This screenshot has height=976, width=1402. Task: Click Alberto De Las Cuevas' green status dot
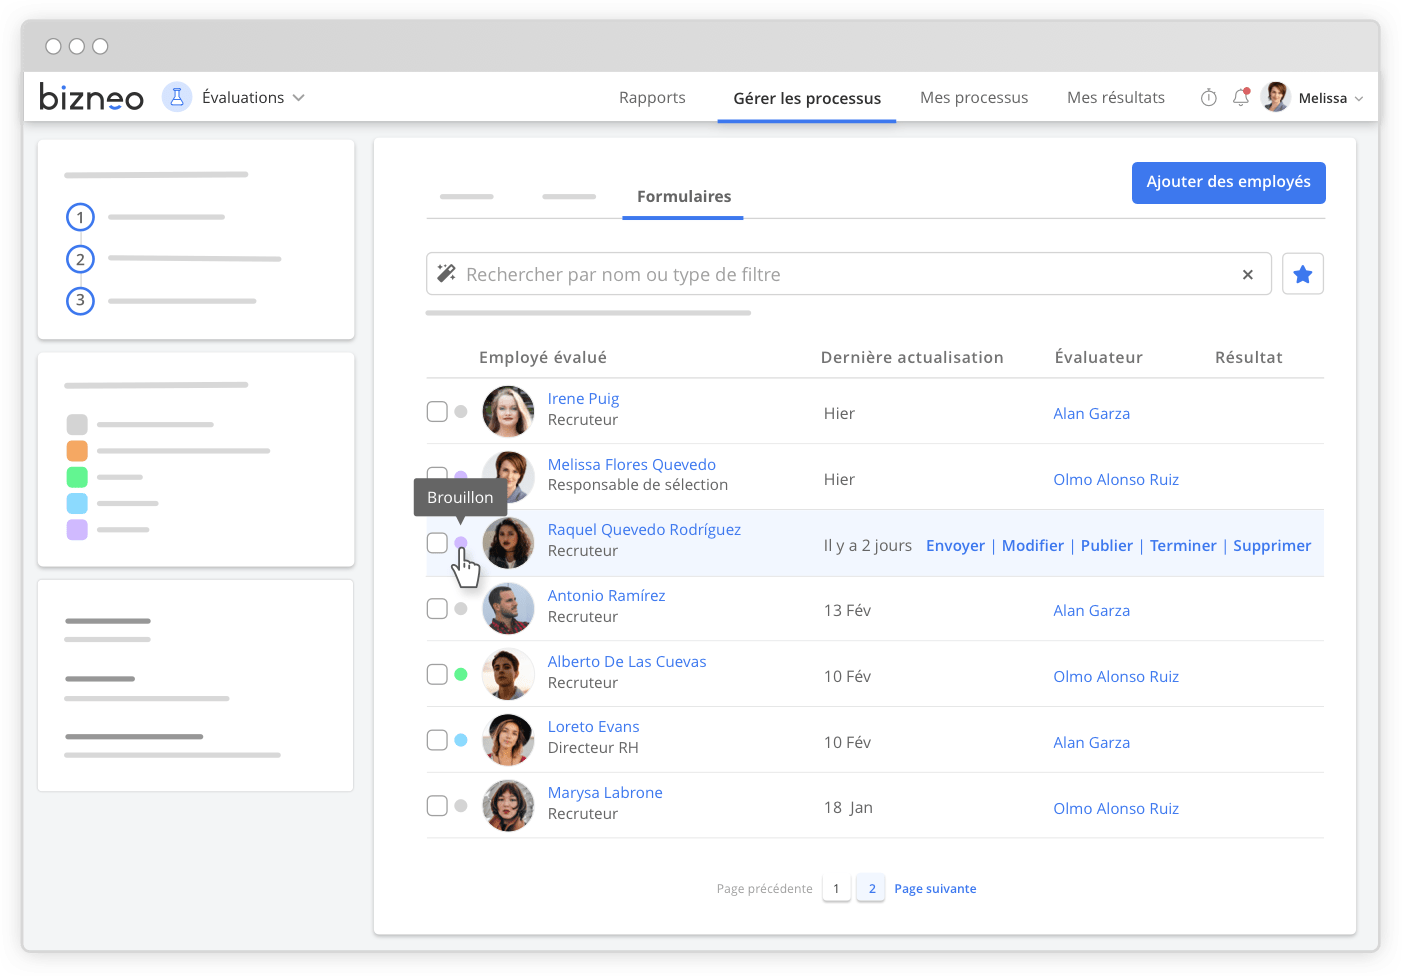(461, 674)
